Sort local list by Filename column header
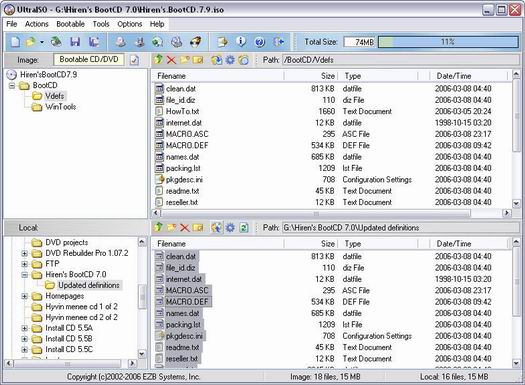This screenshot has height=385, width=525. point(218,244)
